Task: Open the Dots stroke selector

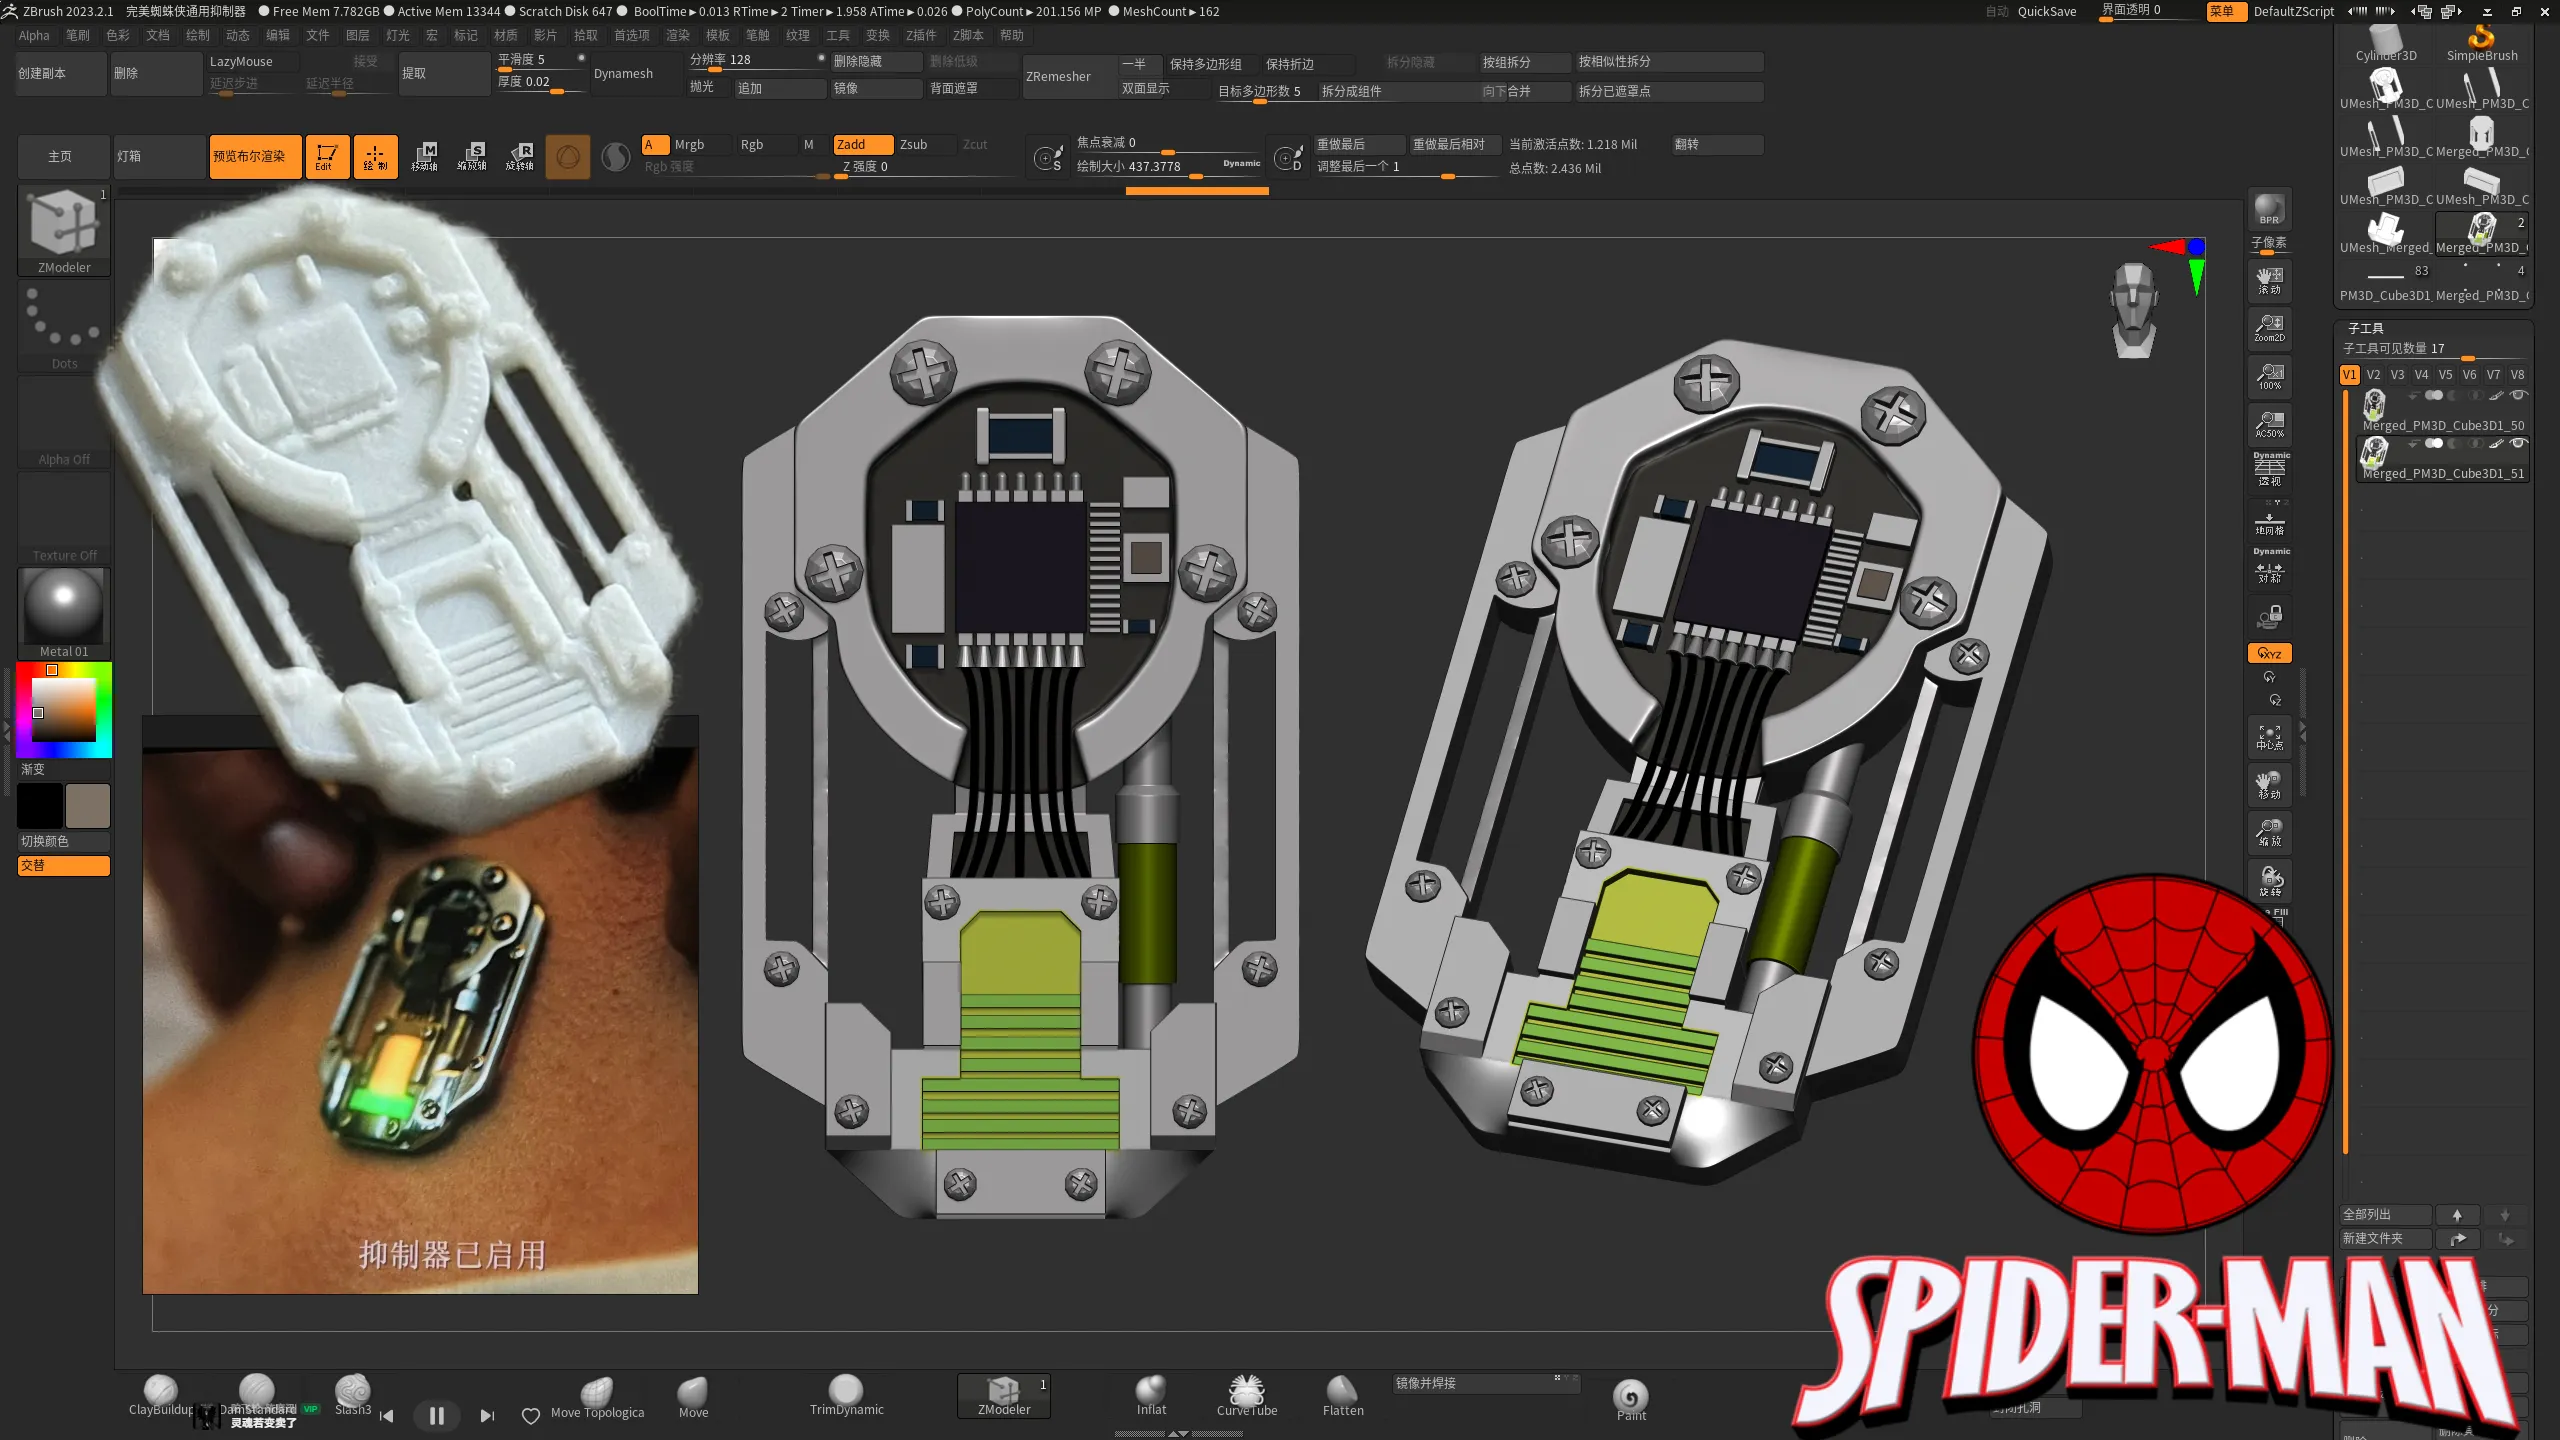Action: point(64,326)
